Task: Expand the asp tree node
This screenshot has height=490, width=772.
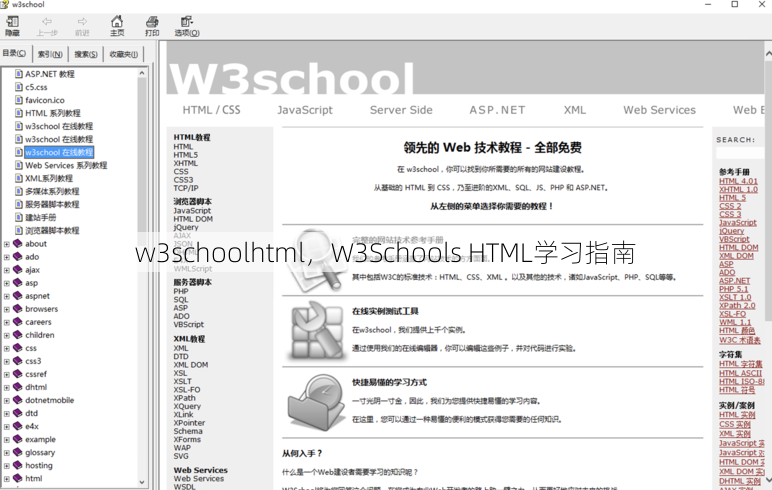Action: coord(6,283)
